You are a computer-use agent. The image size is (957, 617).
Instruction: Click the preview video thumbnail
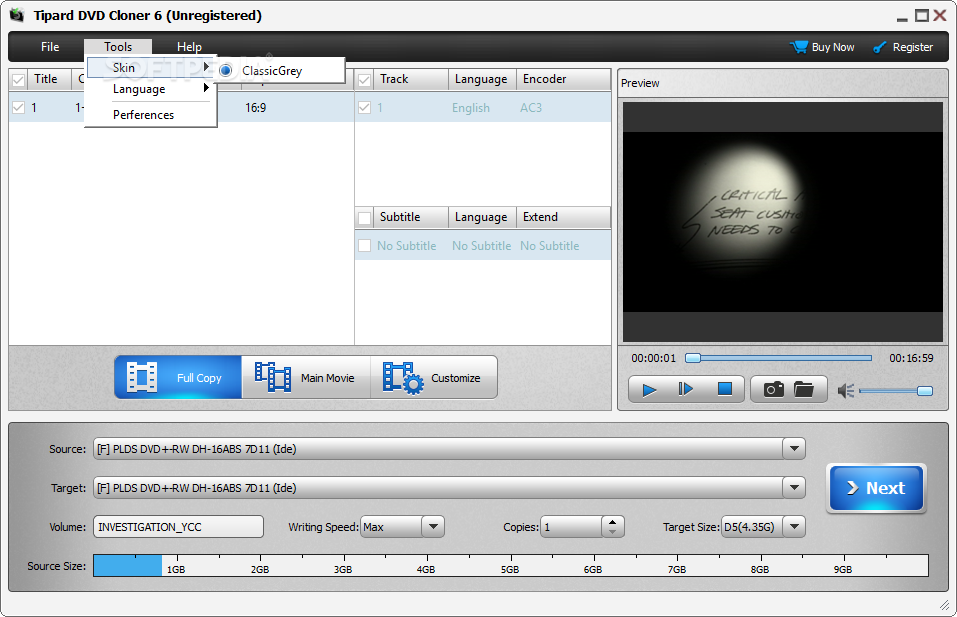782,222
